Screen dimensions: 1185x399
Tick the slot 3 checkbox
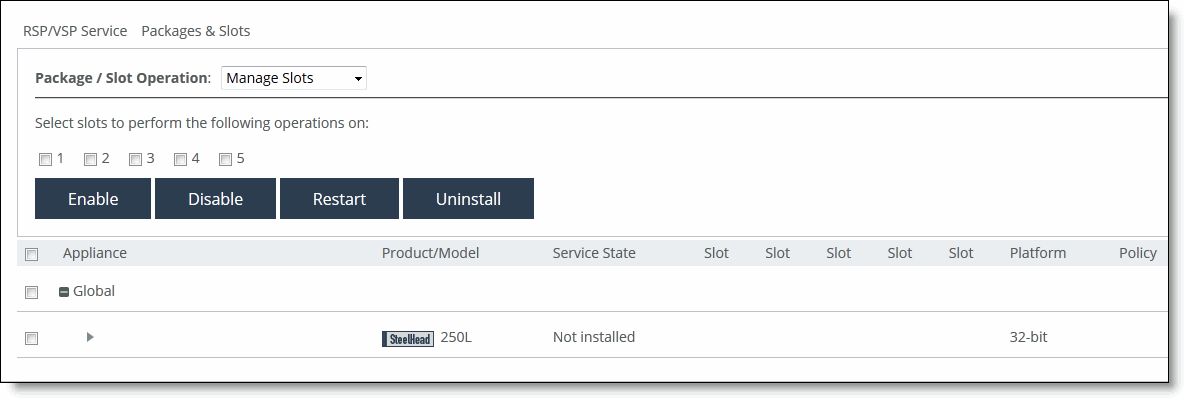click(x=135, y=159)
